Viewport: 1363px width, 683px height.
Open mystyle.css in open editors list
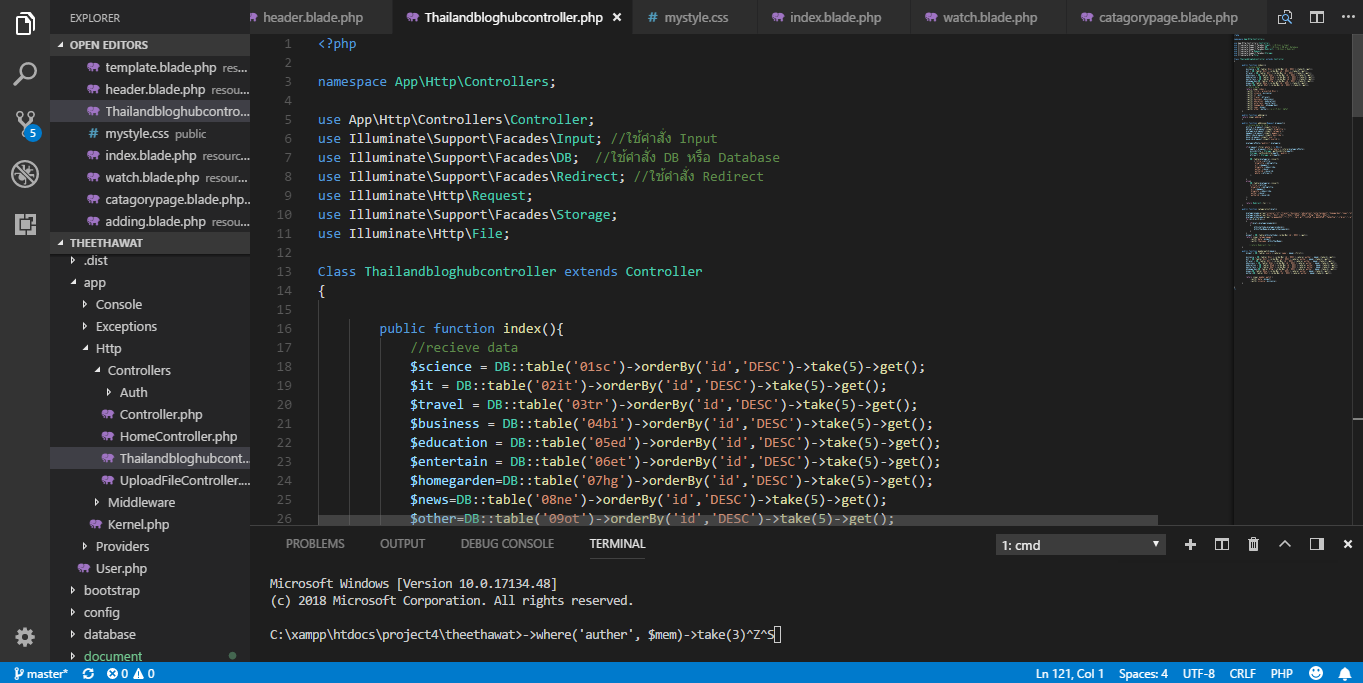tap(150, 133)
